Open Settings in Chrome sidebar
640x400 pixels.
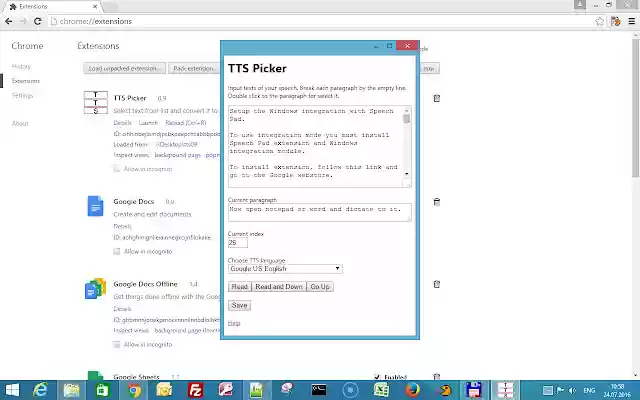[22, 96]
